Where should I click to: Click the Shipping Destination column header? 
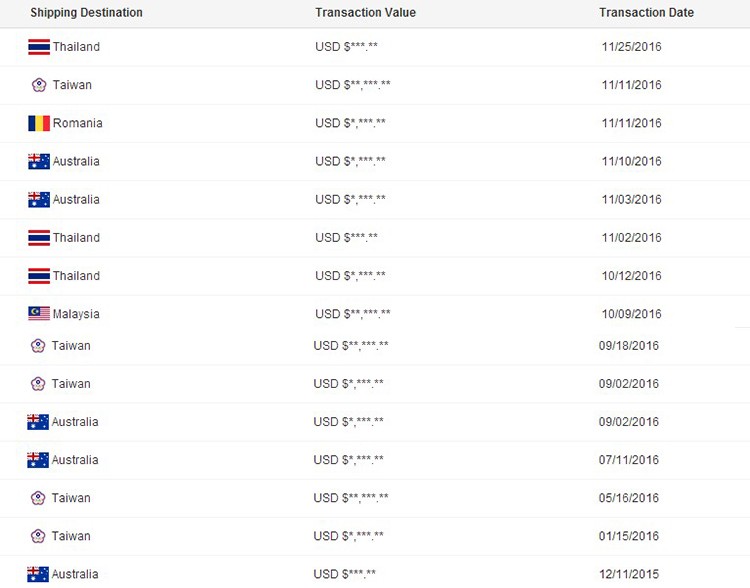(x=86, y=13)
